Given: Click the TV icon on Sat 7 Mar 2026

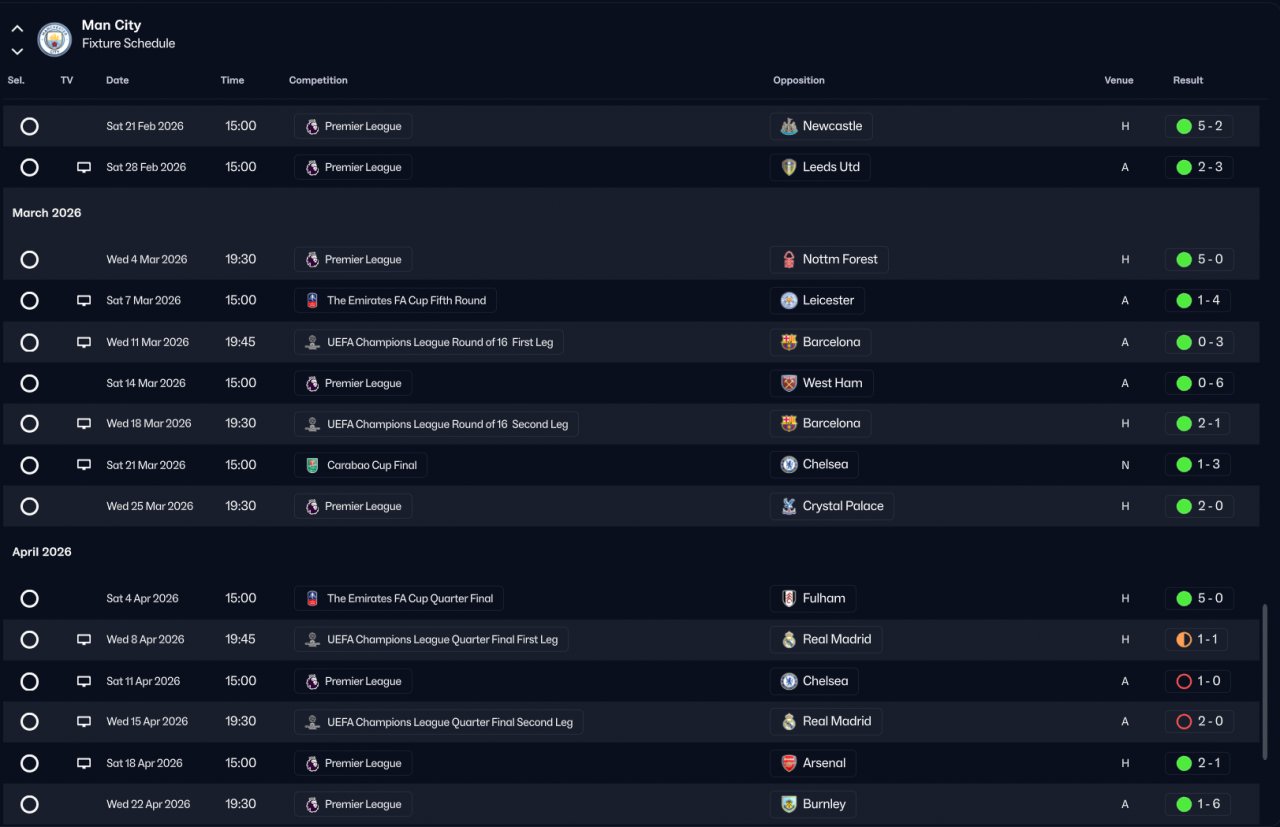Looking at the screenshot, I should click(x=84, y=301).
